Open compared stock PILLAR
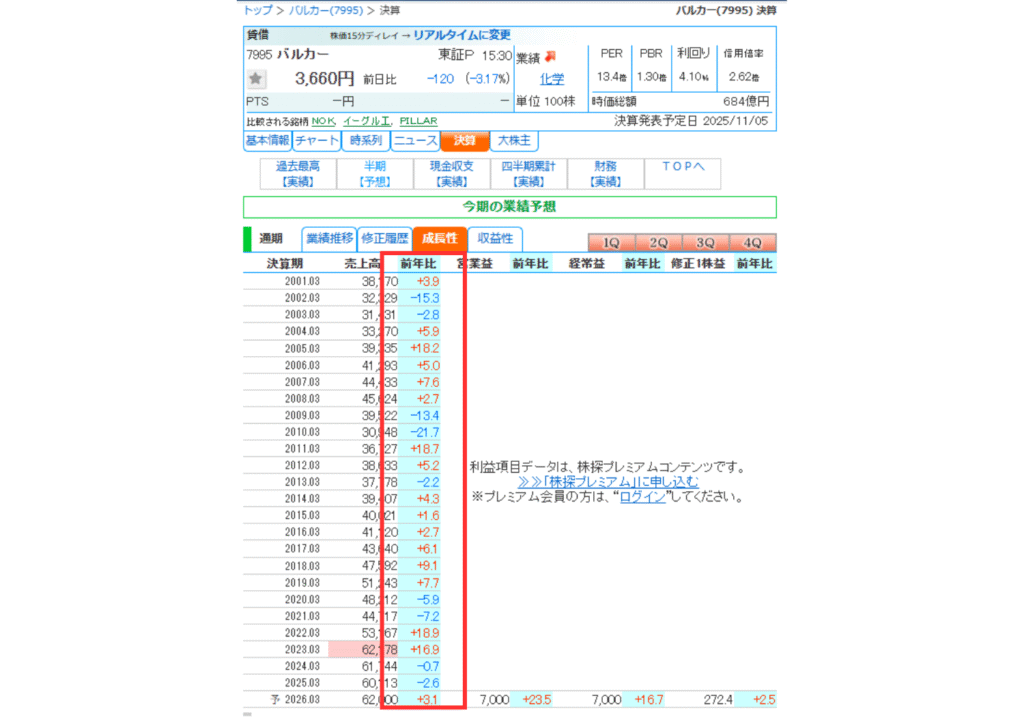Image resolution: width=1024 pixels, height=717 pixels. 418,121
